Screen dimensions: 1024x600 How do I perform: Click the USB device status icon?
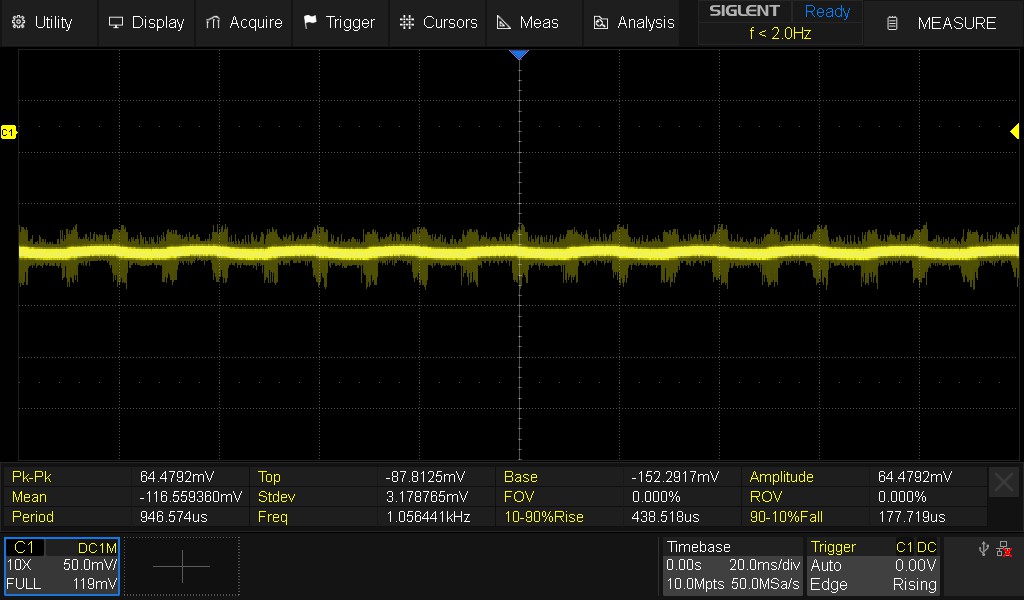(984, 548)
